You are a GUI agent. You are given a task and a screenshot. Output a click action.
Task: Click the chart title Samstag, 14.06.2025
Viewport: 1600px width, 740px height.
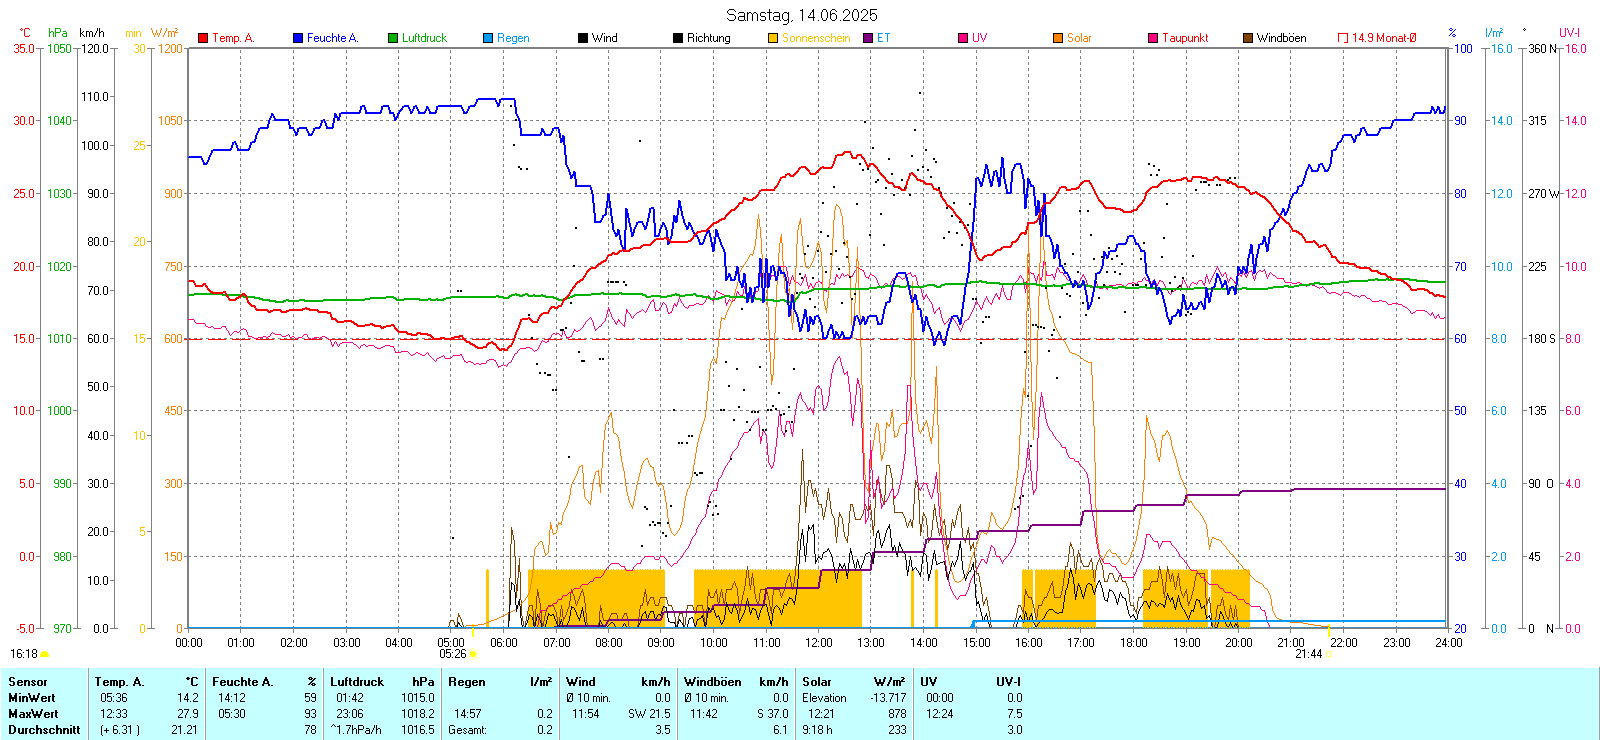point(801,15)
